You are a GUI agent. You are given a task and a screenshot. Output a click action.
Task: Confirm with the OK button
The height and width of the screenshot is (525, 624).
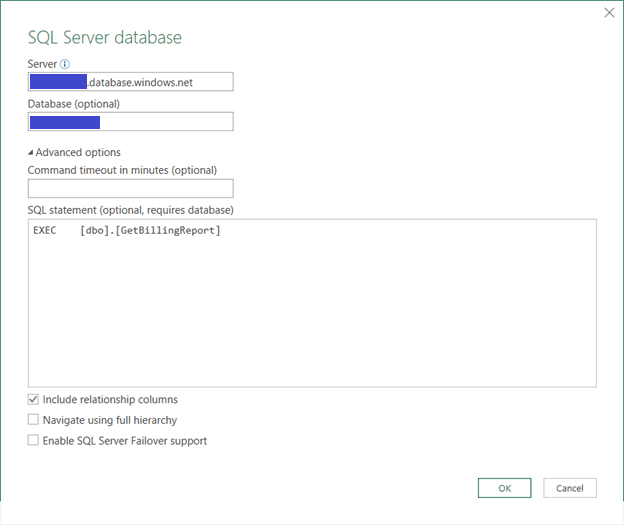[x=505, y=488]
